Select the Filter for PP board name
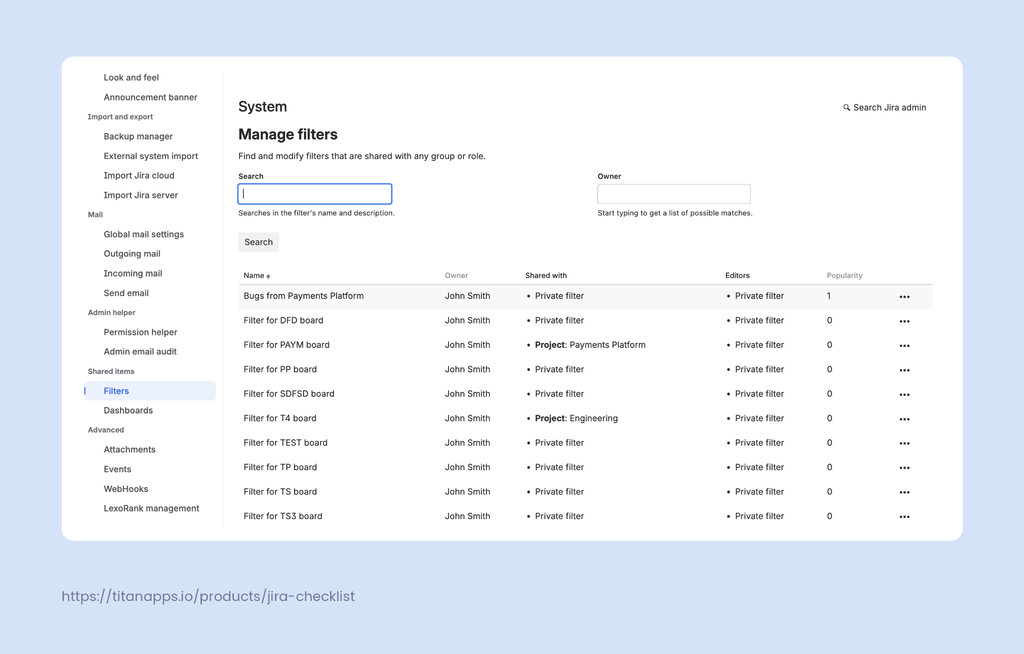 [x=280, y=370]
